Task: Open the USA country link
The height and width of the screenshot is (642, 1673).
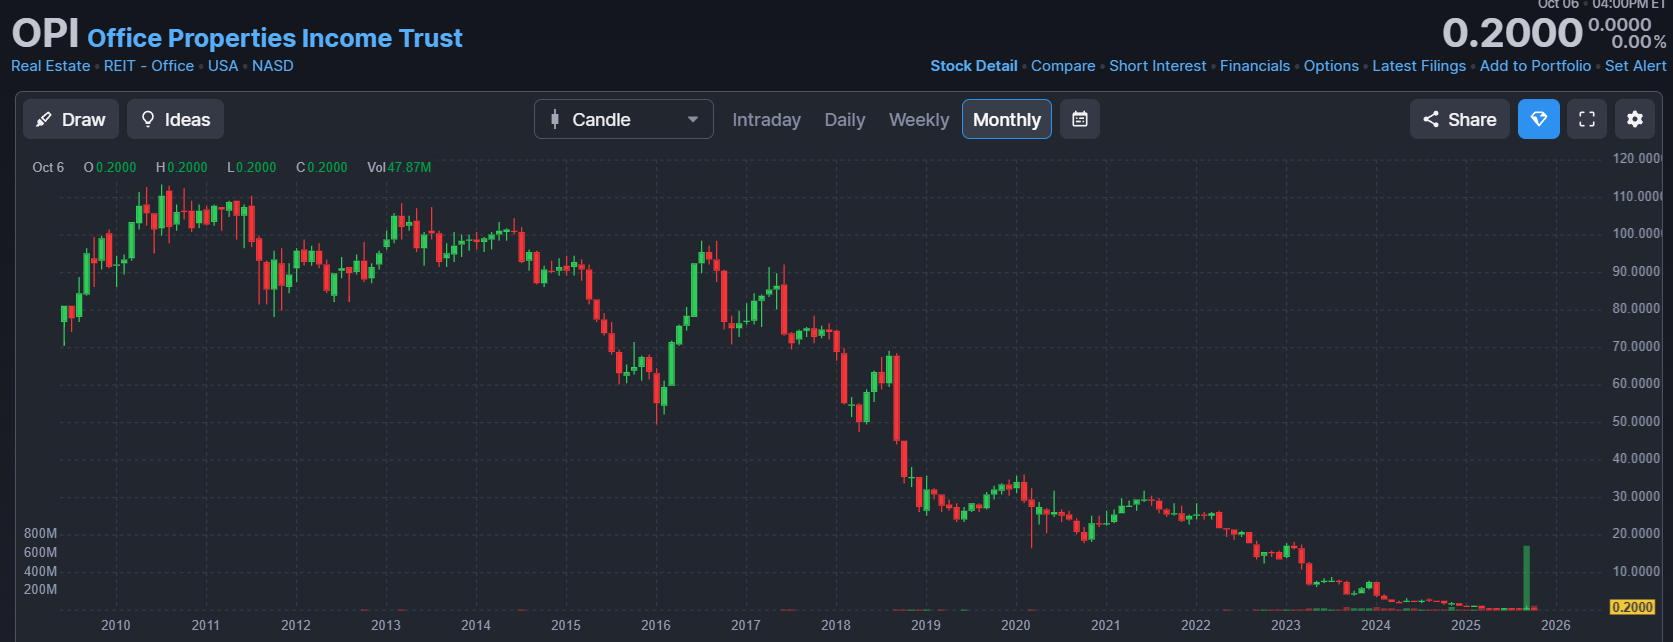Action: 223,66
